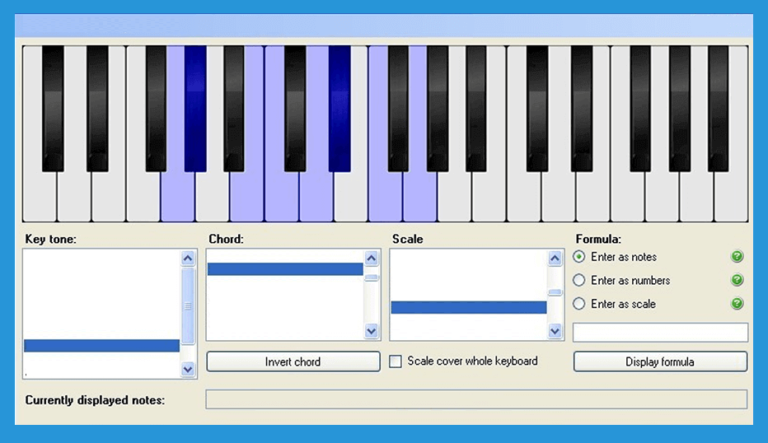The height and width of the screenshot is (443, 768).
Task: Play the highlighted second-octave D white key
Action: click(x=316, y=196)
